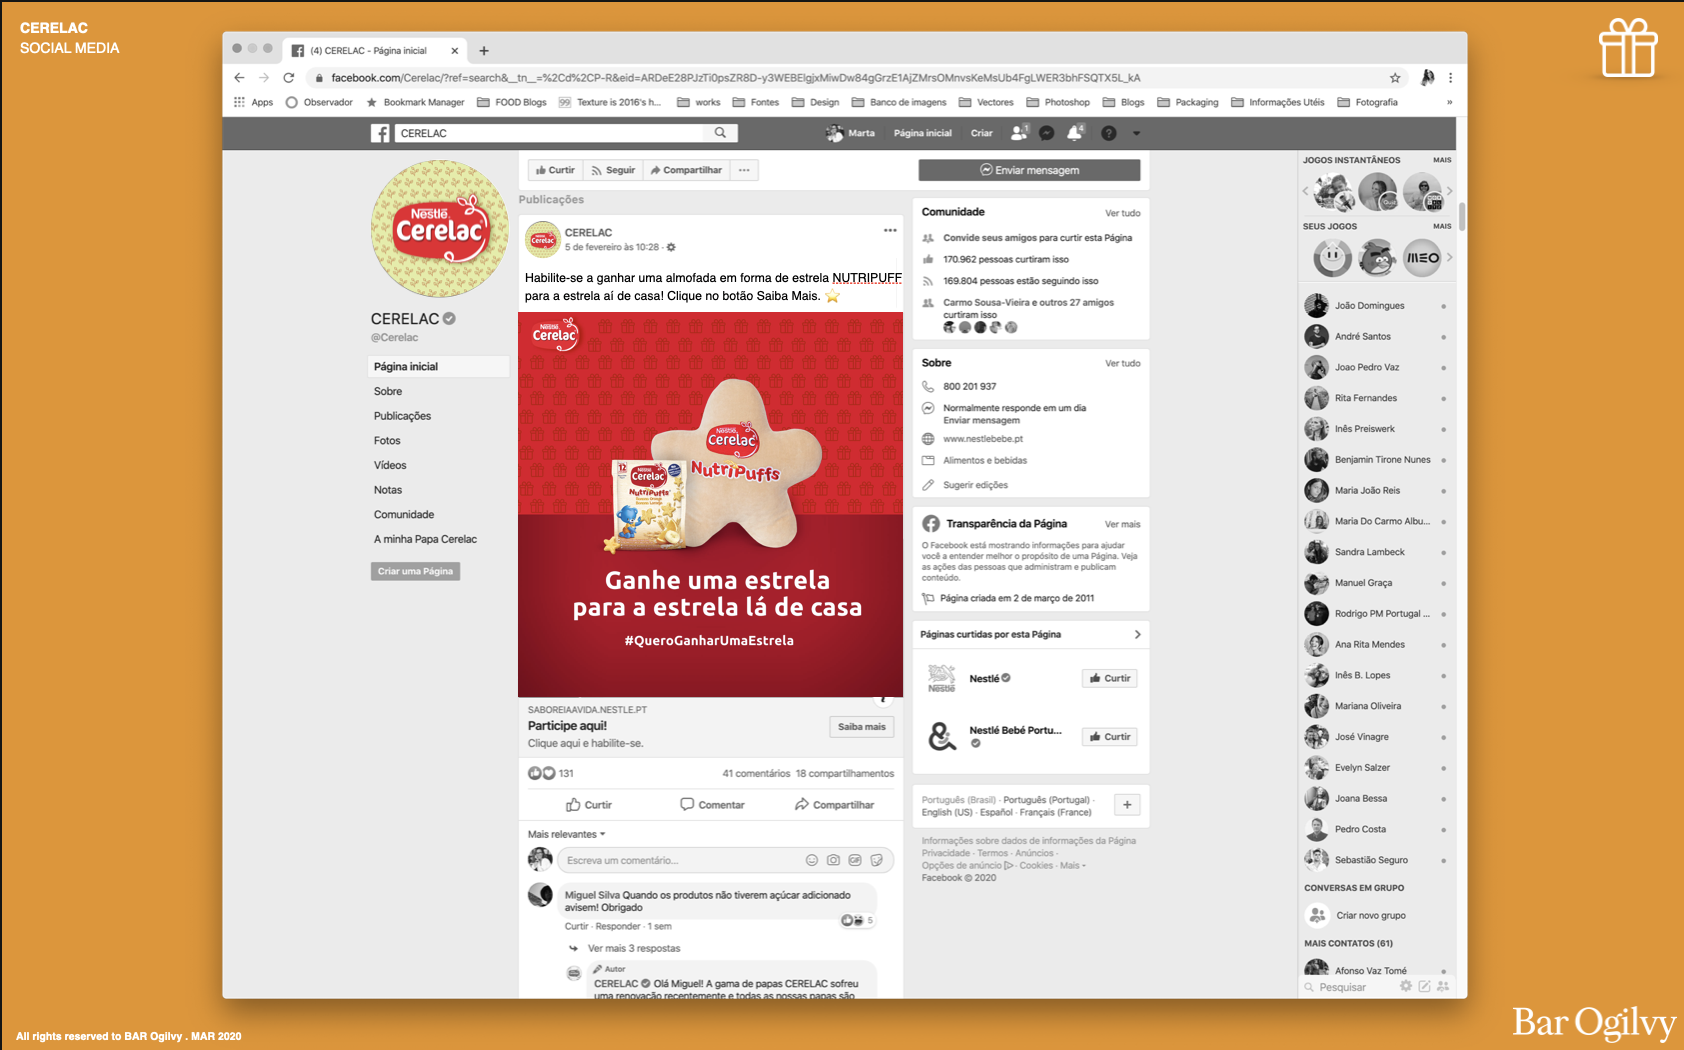Click Ver tudo in Comunidade section
The width and height of the screenshot is (1684, 1050).
click(1122, 213)
